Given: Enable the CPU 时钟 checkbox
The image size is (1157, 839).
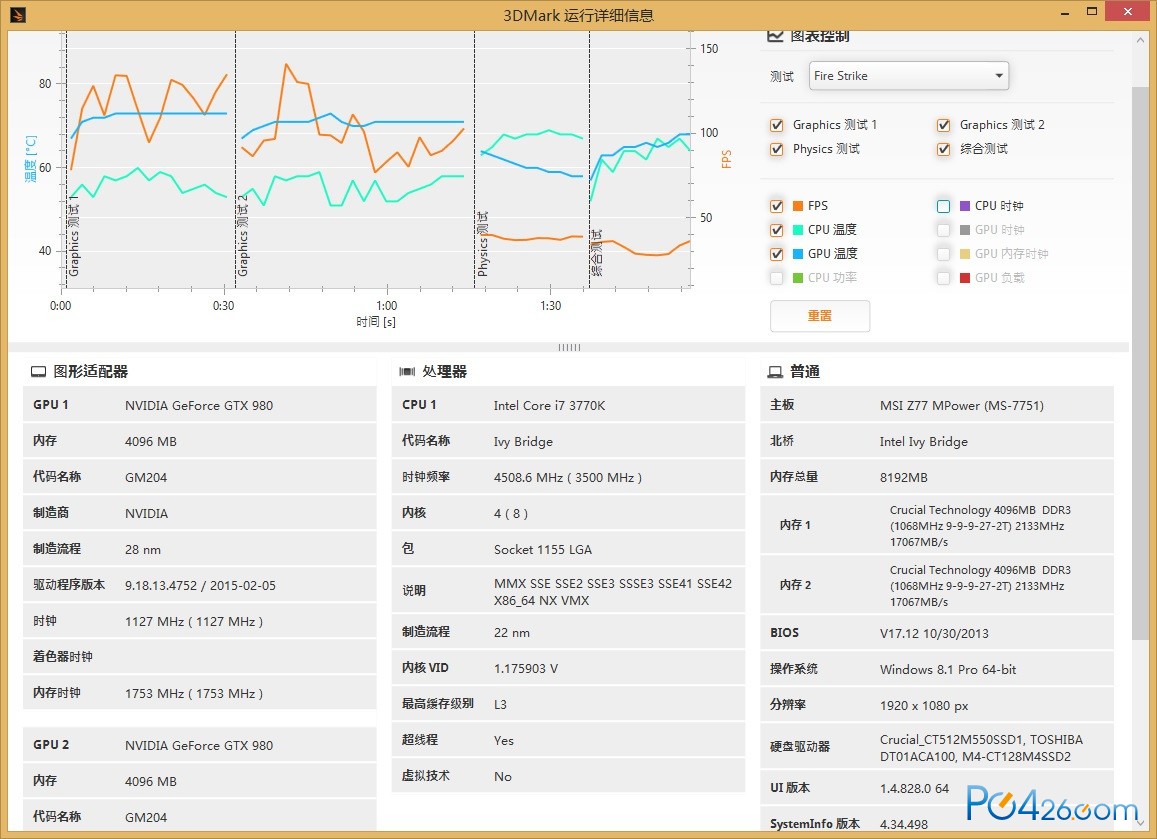Looking at the screenshot, I should tap(943, 206).
